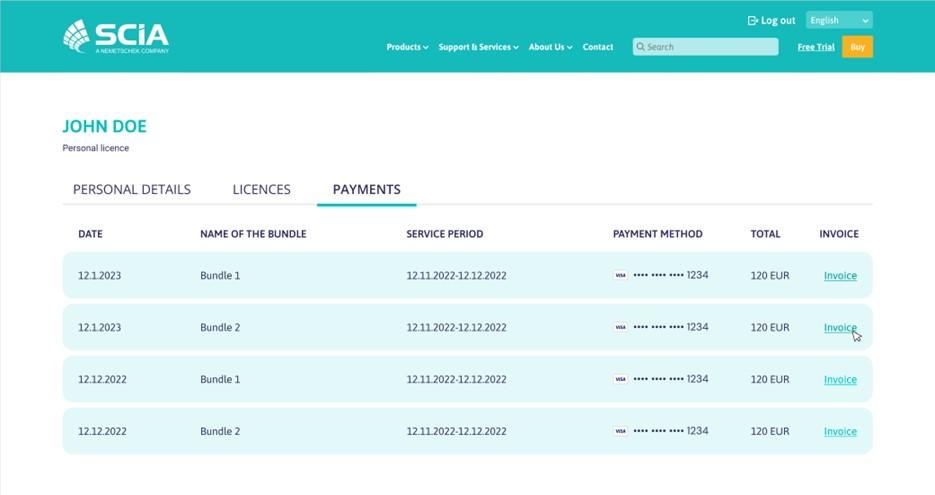Click the Log out icon

pos(753,20)
